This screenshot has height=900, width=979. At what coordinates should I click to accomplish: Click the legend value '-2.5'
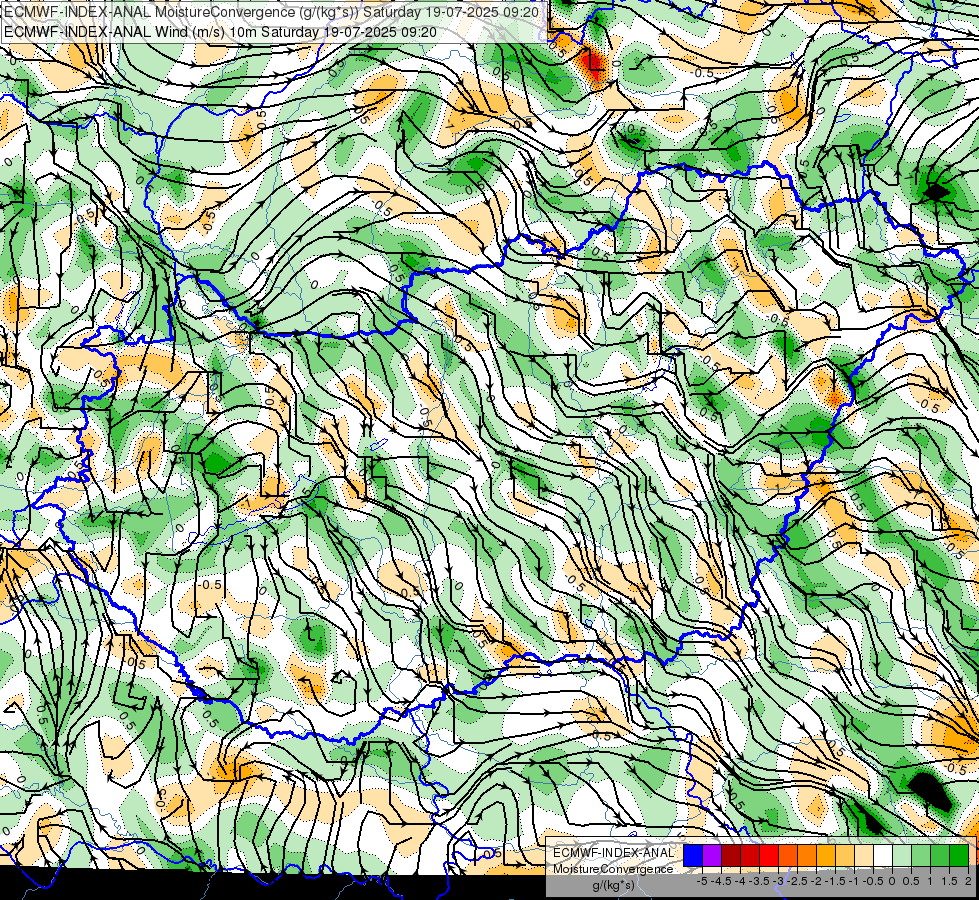pyautogui.click(x=797, y=881)
